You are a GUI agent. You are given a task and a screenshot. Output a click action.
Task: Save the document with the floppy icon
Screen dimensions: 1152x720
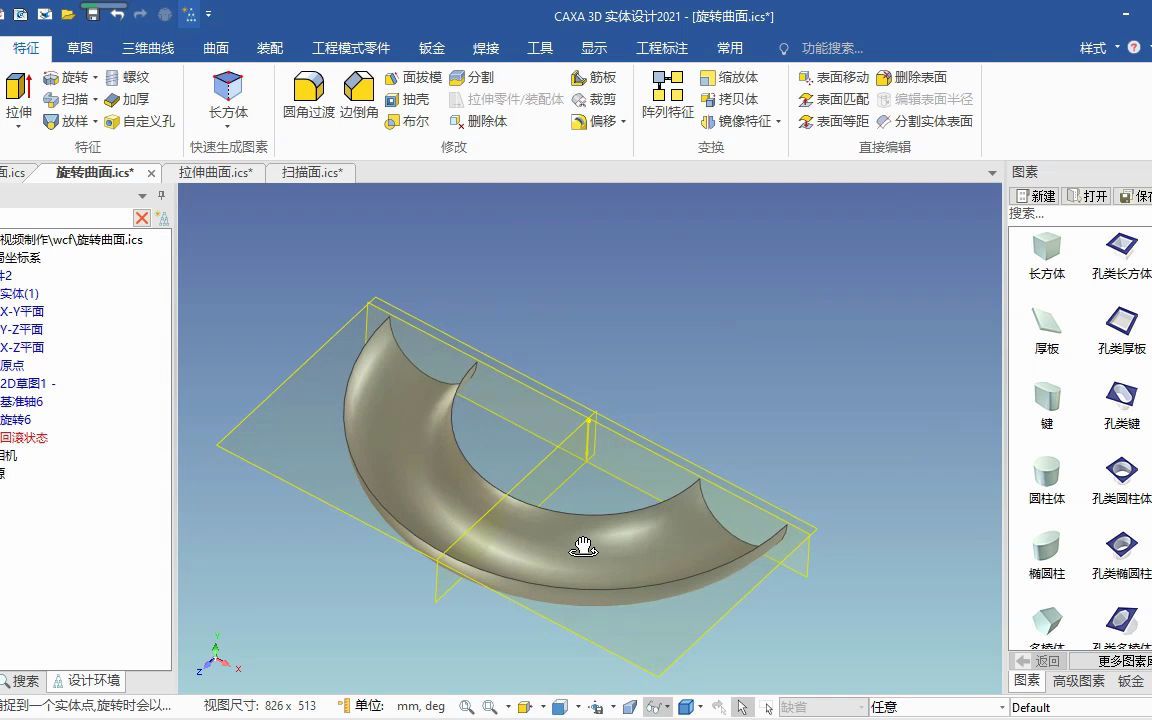pos(93,14)
